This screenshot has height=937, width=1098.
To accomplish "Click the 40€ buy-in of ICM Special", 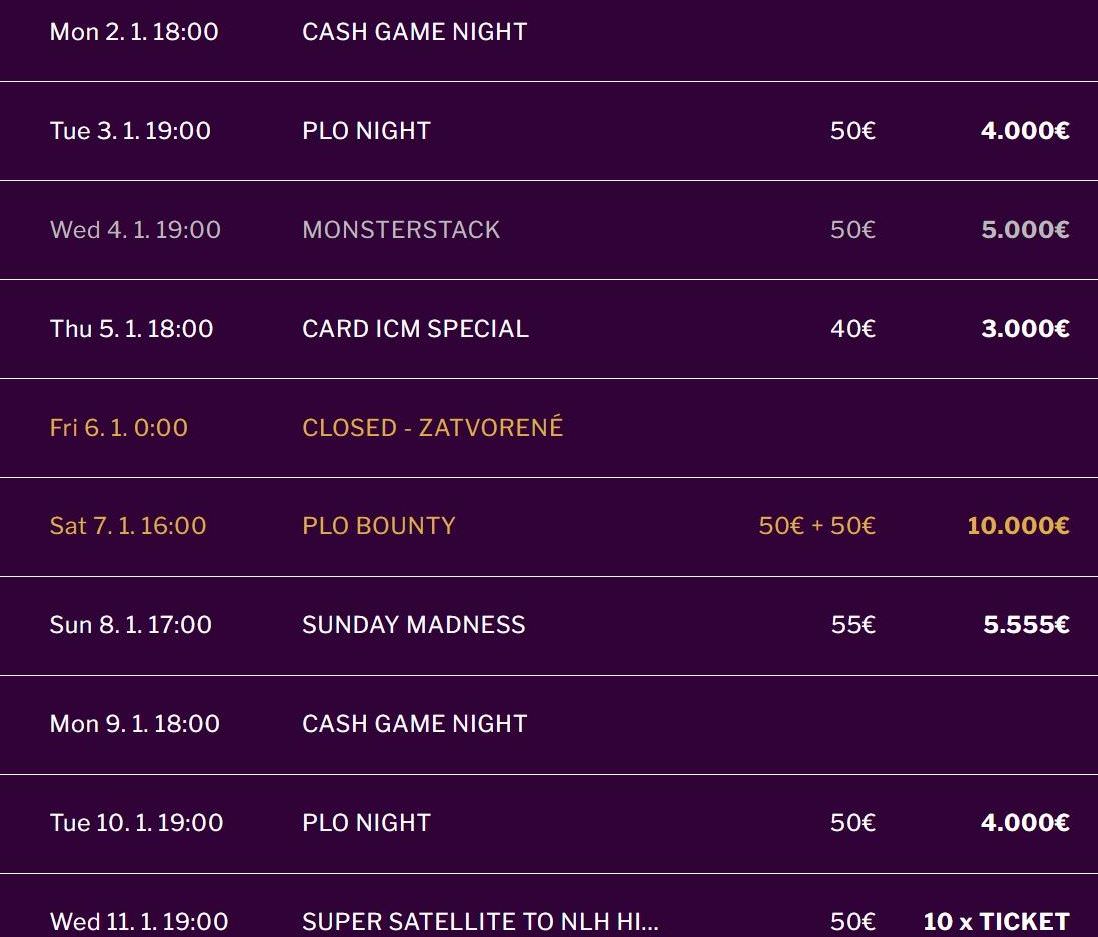I will (x=852, y=329).
